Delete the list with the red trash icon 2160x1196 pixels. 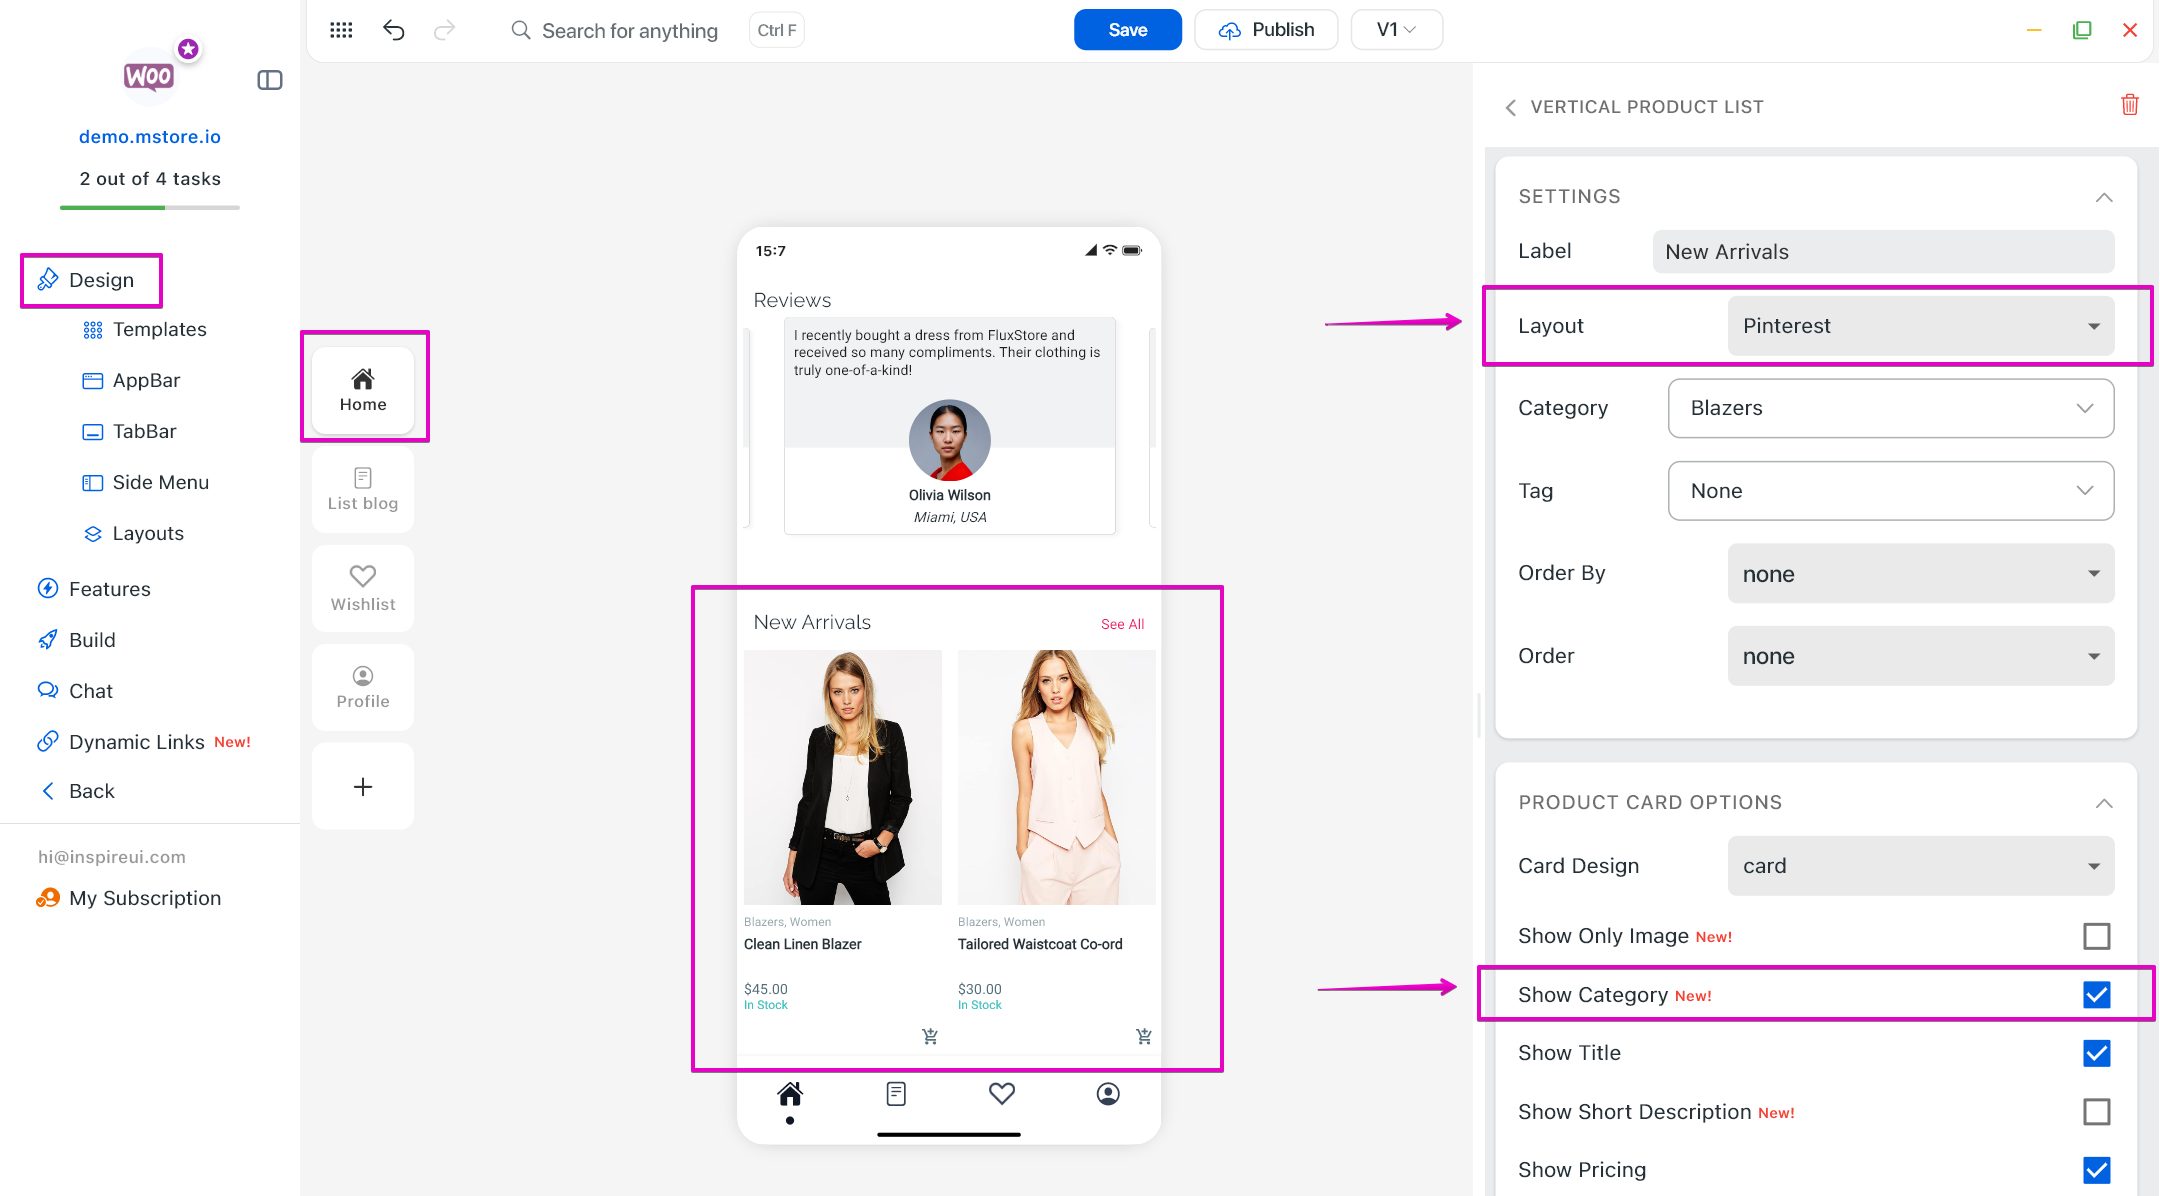point(2130,105)
